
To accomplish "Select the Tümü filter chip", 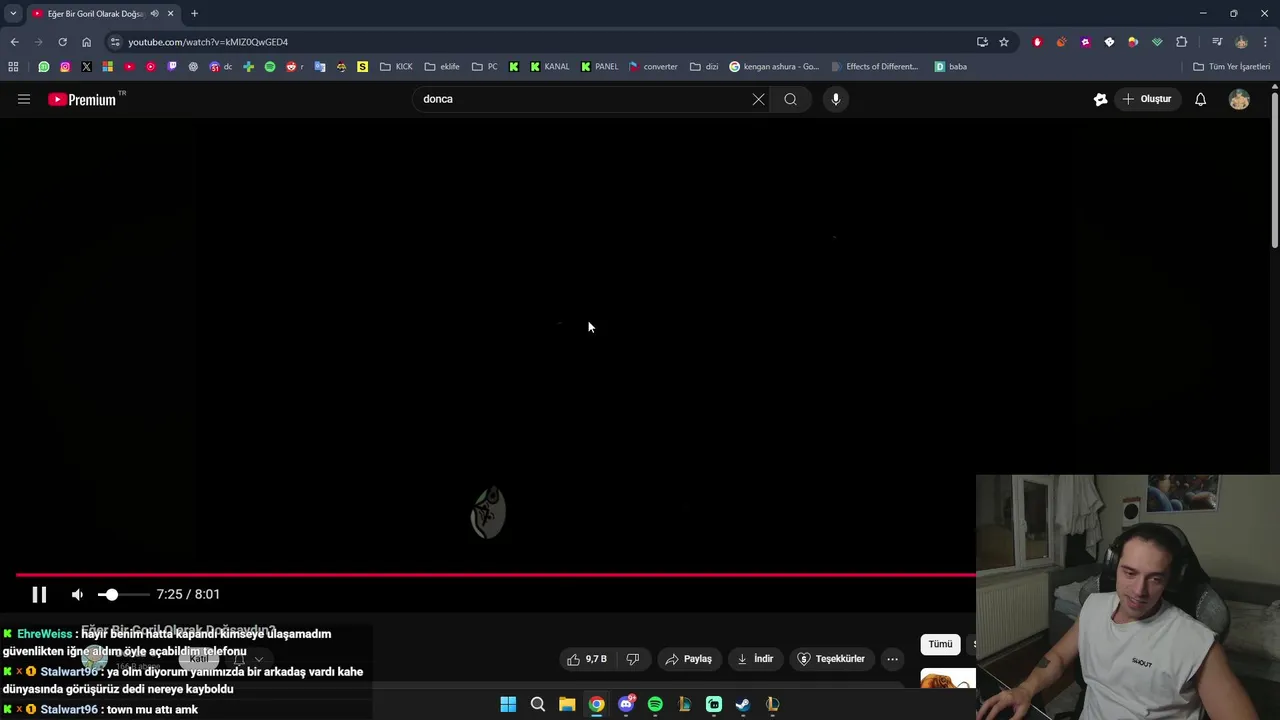I will coord(940,644).
